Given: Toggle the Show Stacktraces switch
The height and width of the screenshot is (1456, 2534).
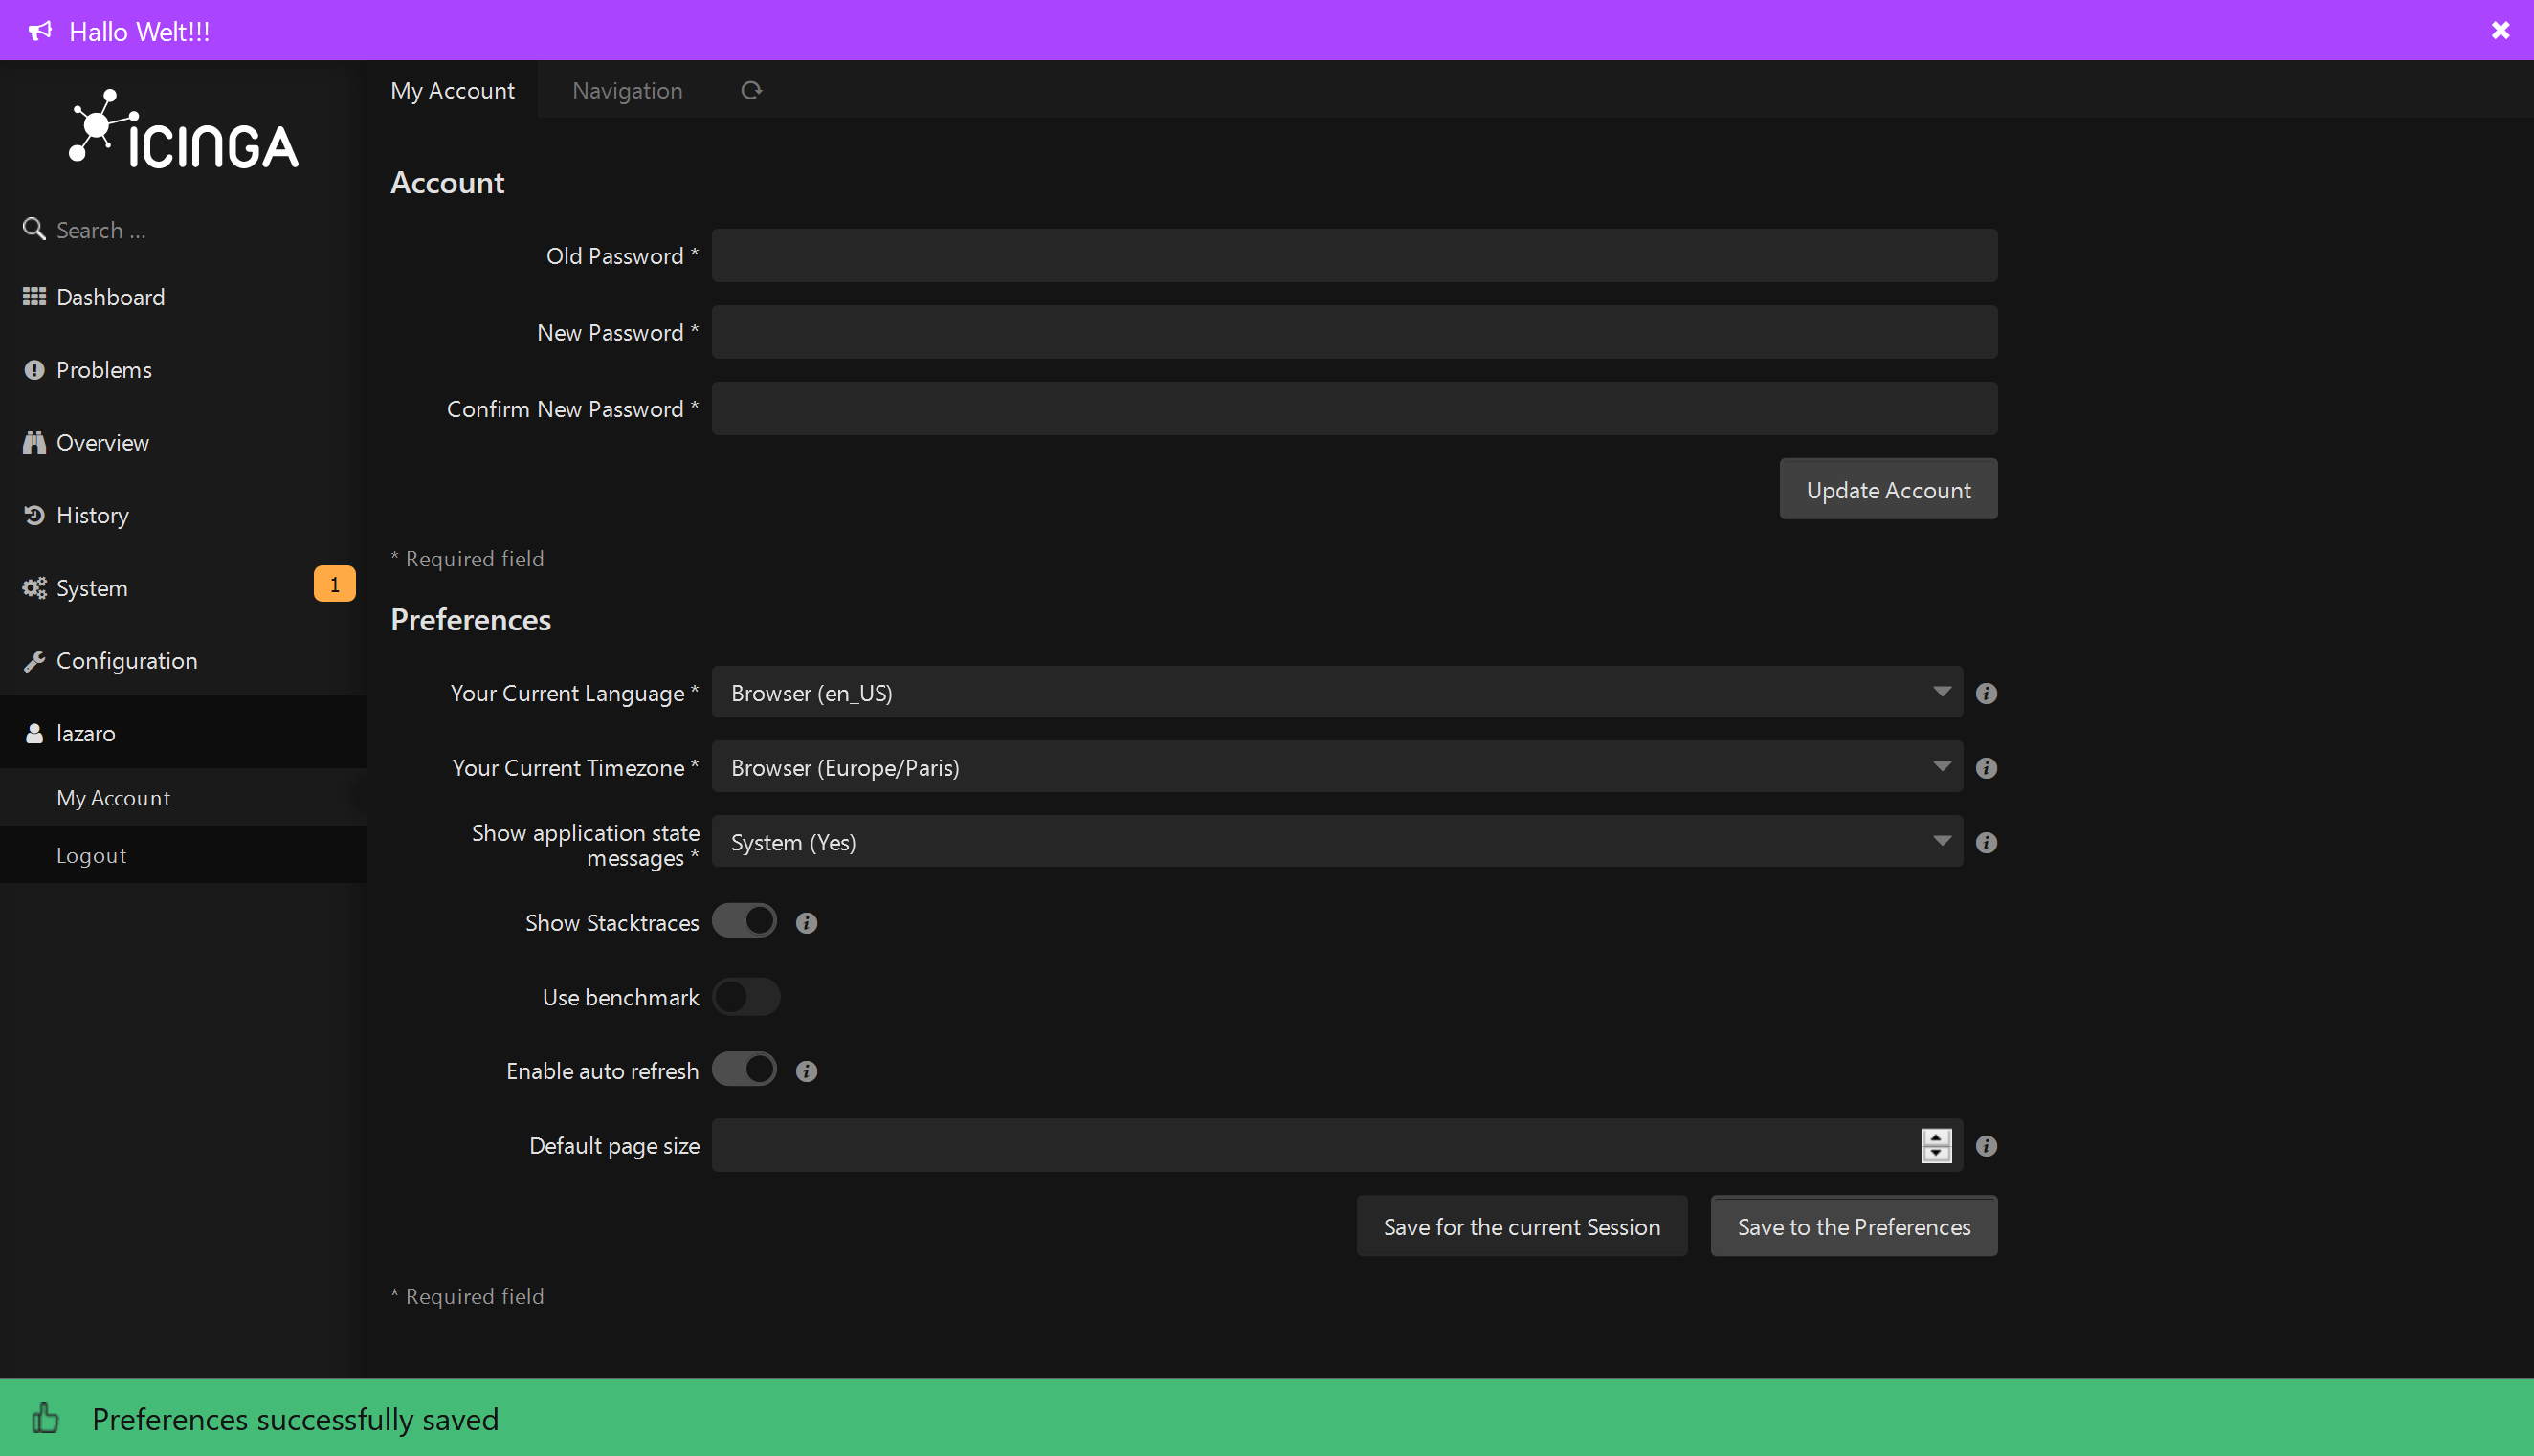Looking at the screenshot, I should pos(745,921).
